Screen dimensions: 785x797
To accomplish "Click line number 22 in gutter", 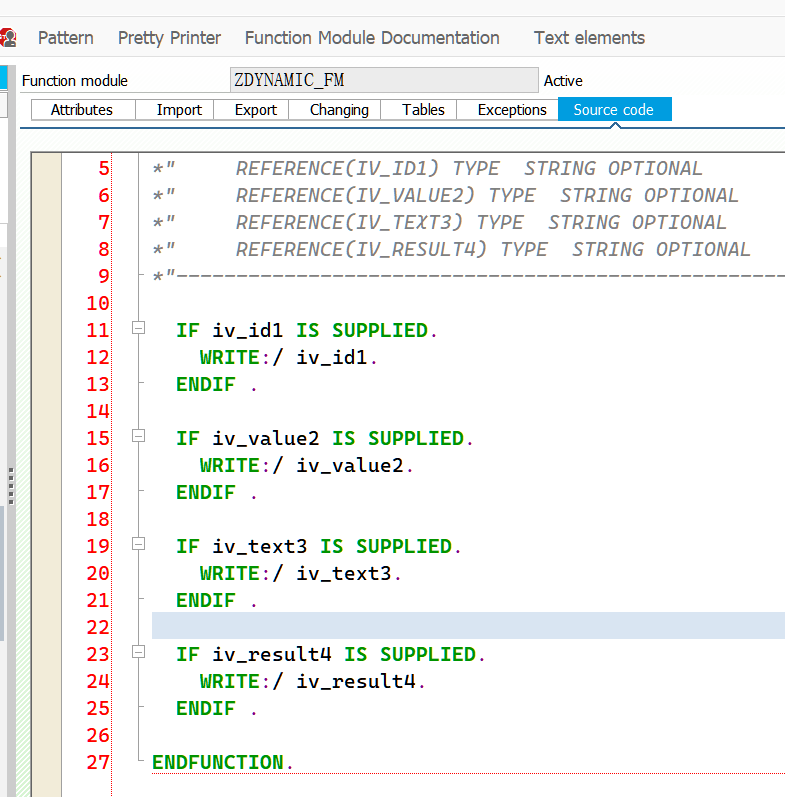I will (98, 627).
